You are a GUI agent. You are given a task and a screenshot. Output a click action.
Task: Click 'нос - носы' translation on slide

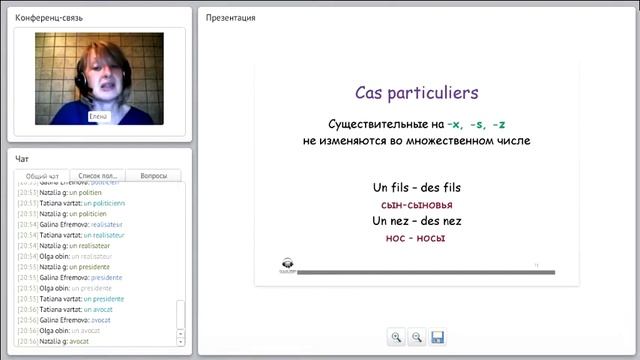point(416,238)
